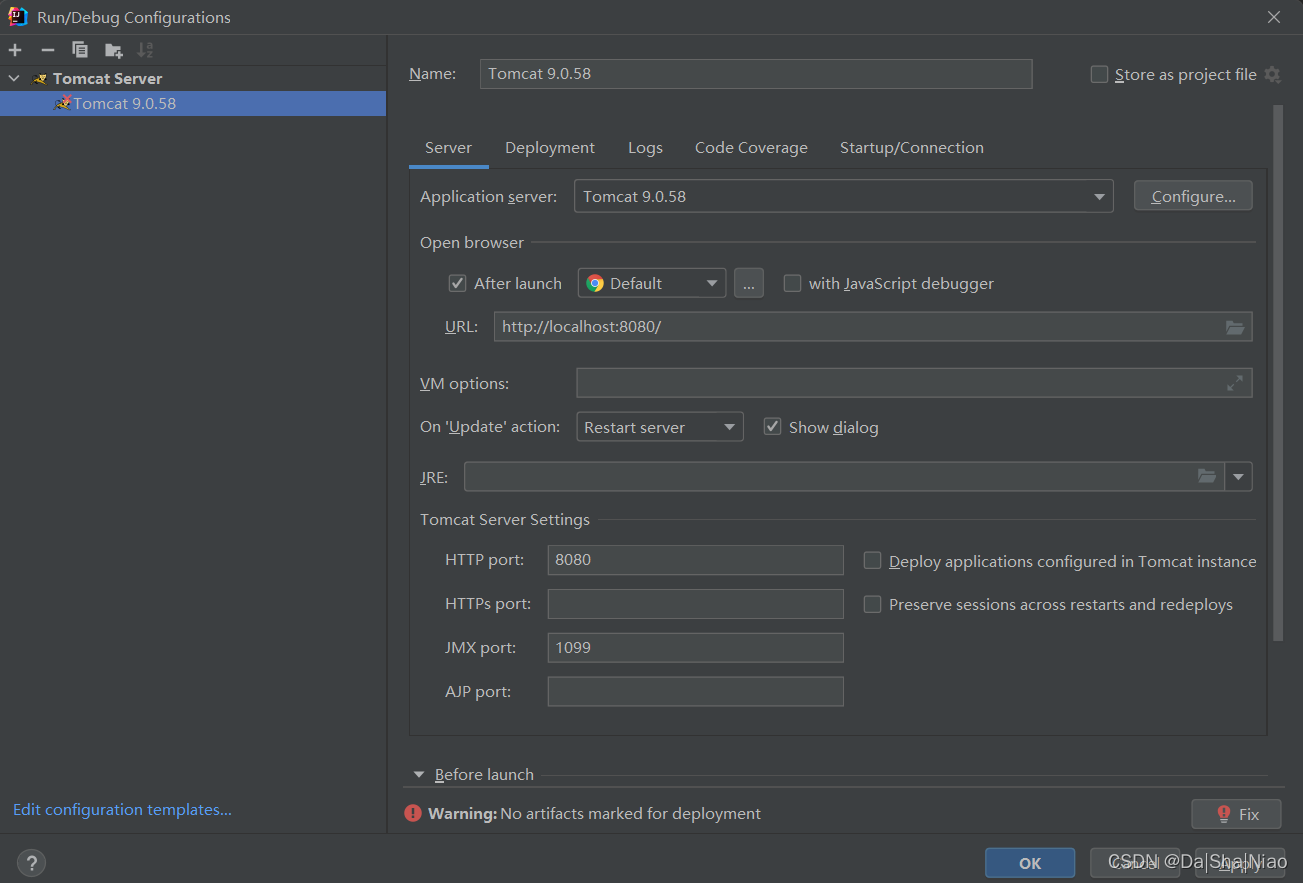Enable Store as project file checkbox
The height and width of the screenshot is (883, 1303).
1099,74
